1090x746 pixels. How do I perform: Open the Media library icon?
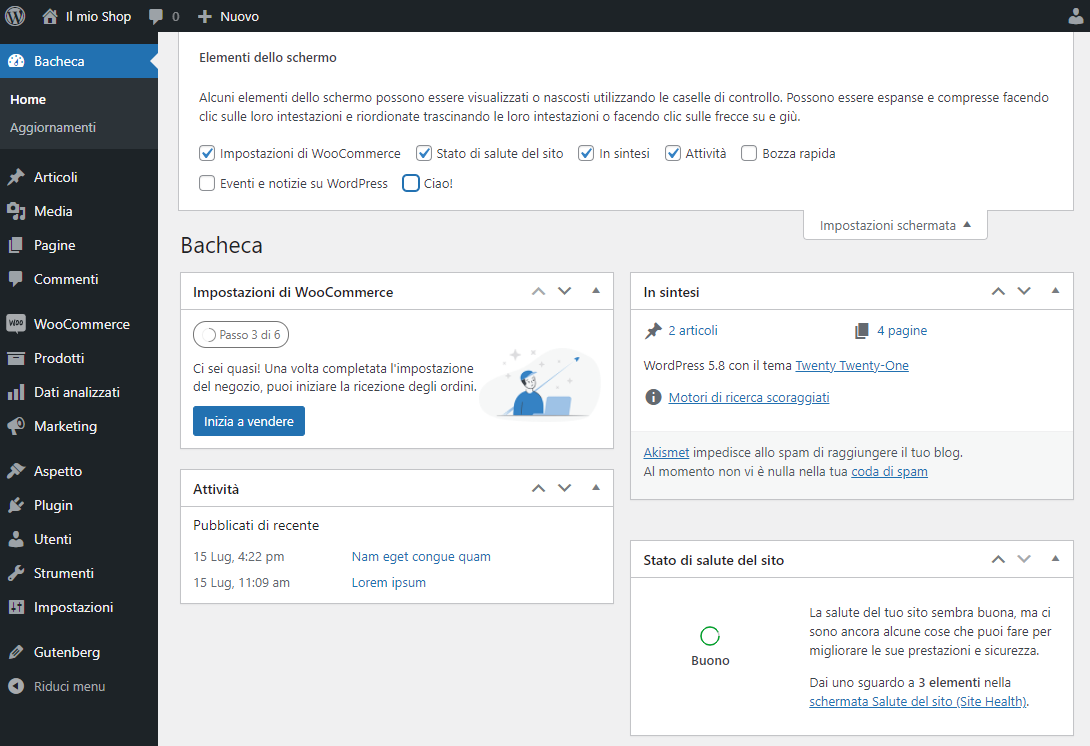click(16, 211)
